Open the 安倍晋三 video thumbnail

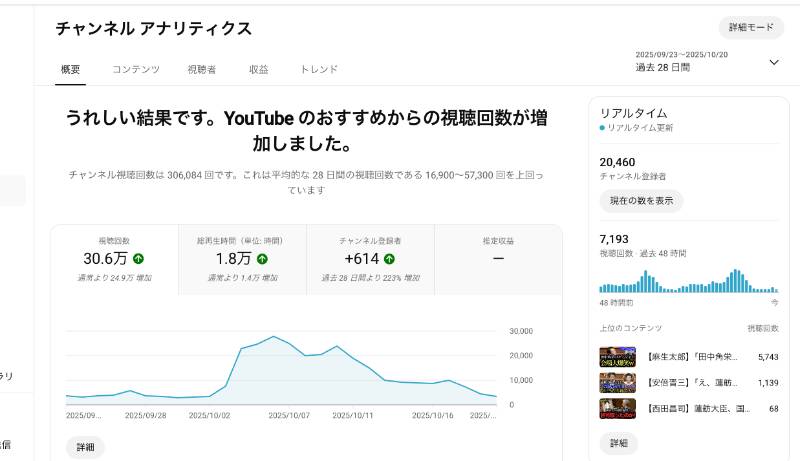tap(617, 382)
